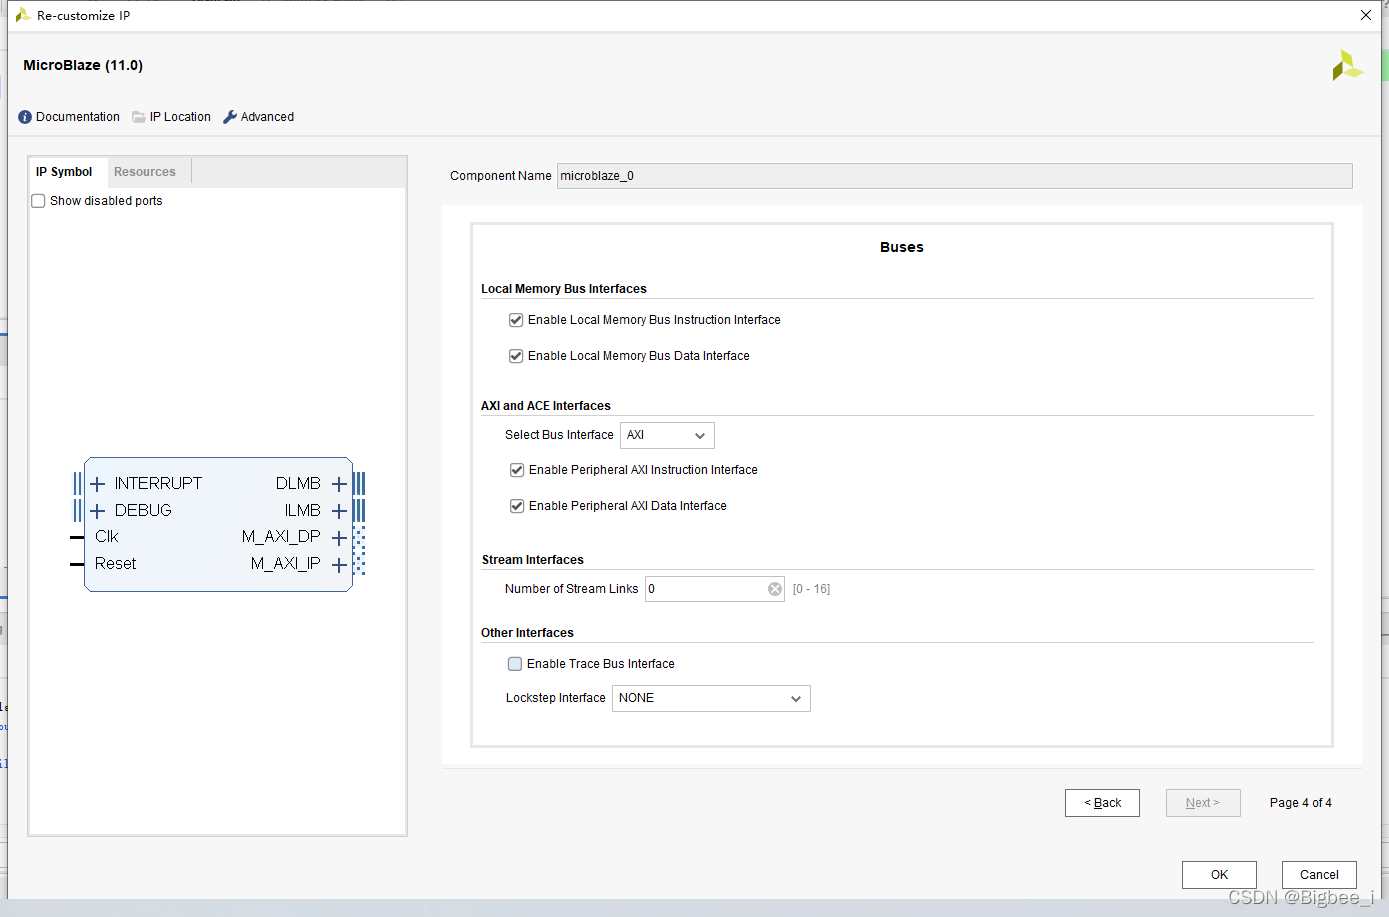Confirm with the OK button
The width and height of the screenshot is (1389, 917).
[1219, 875]
